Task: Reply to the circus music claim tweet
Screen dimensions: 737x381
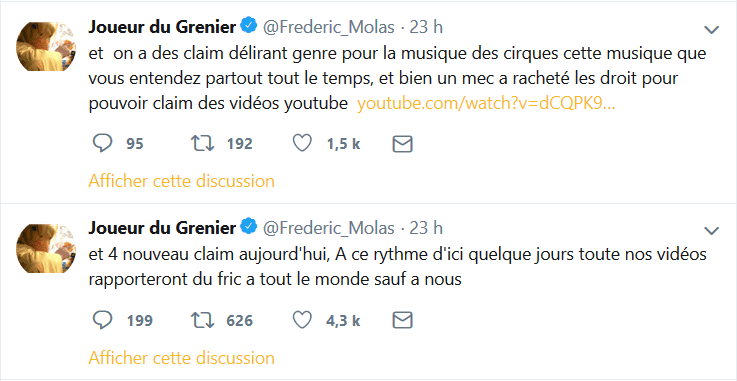Action: coord(102,144)
